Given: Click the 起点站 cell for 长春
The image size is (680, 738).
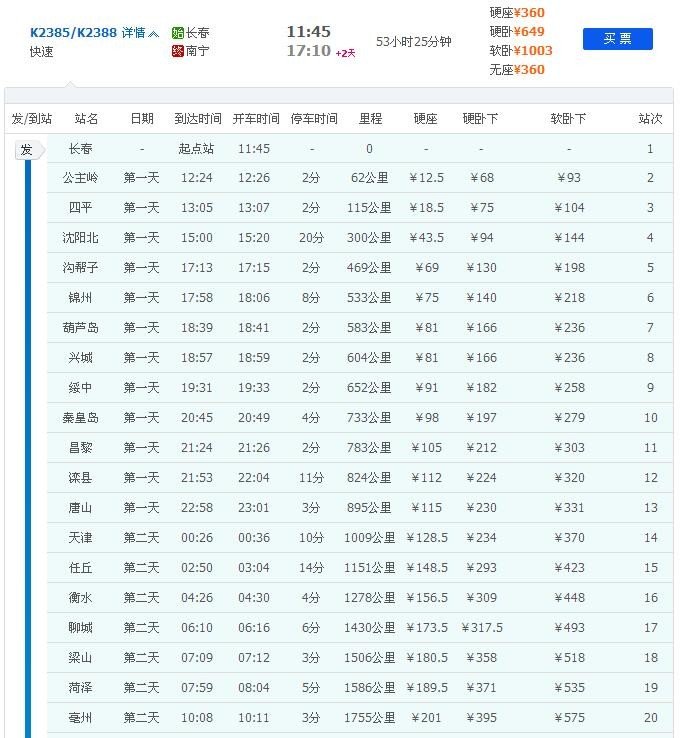Looking at the screenshot, I should 196,149.
